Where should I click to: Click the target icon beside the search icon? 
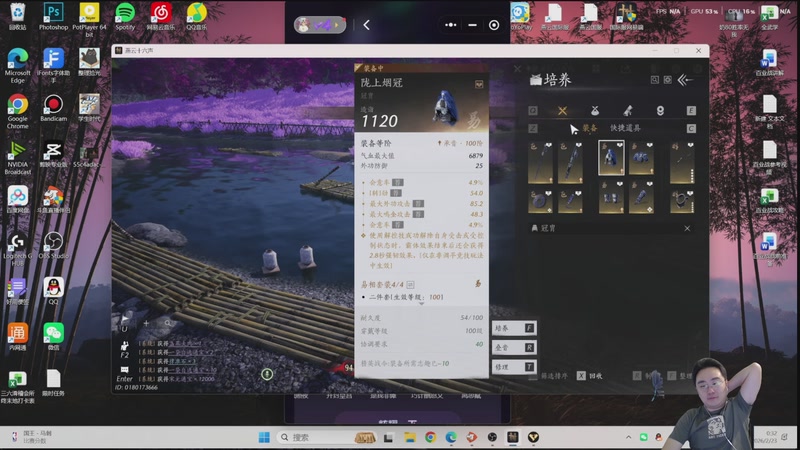pyautogui.click(x=667, y=80)
